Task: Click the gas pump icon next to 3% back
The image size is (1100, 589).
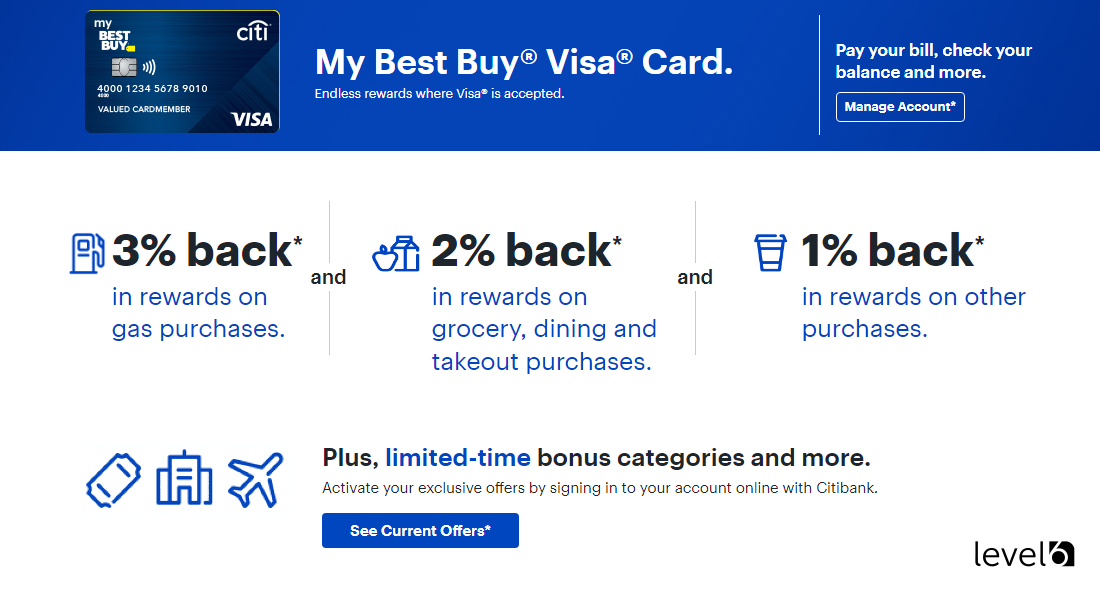Action: coord(88,252)
